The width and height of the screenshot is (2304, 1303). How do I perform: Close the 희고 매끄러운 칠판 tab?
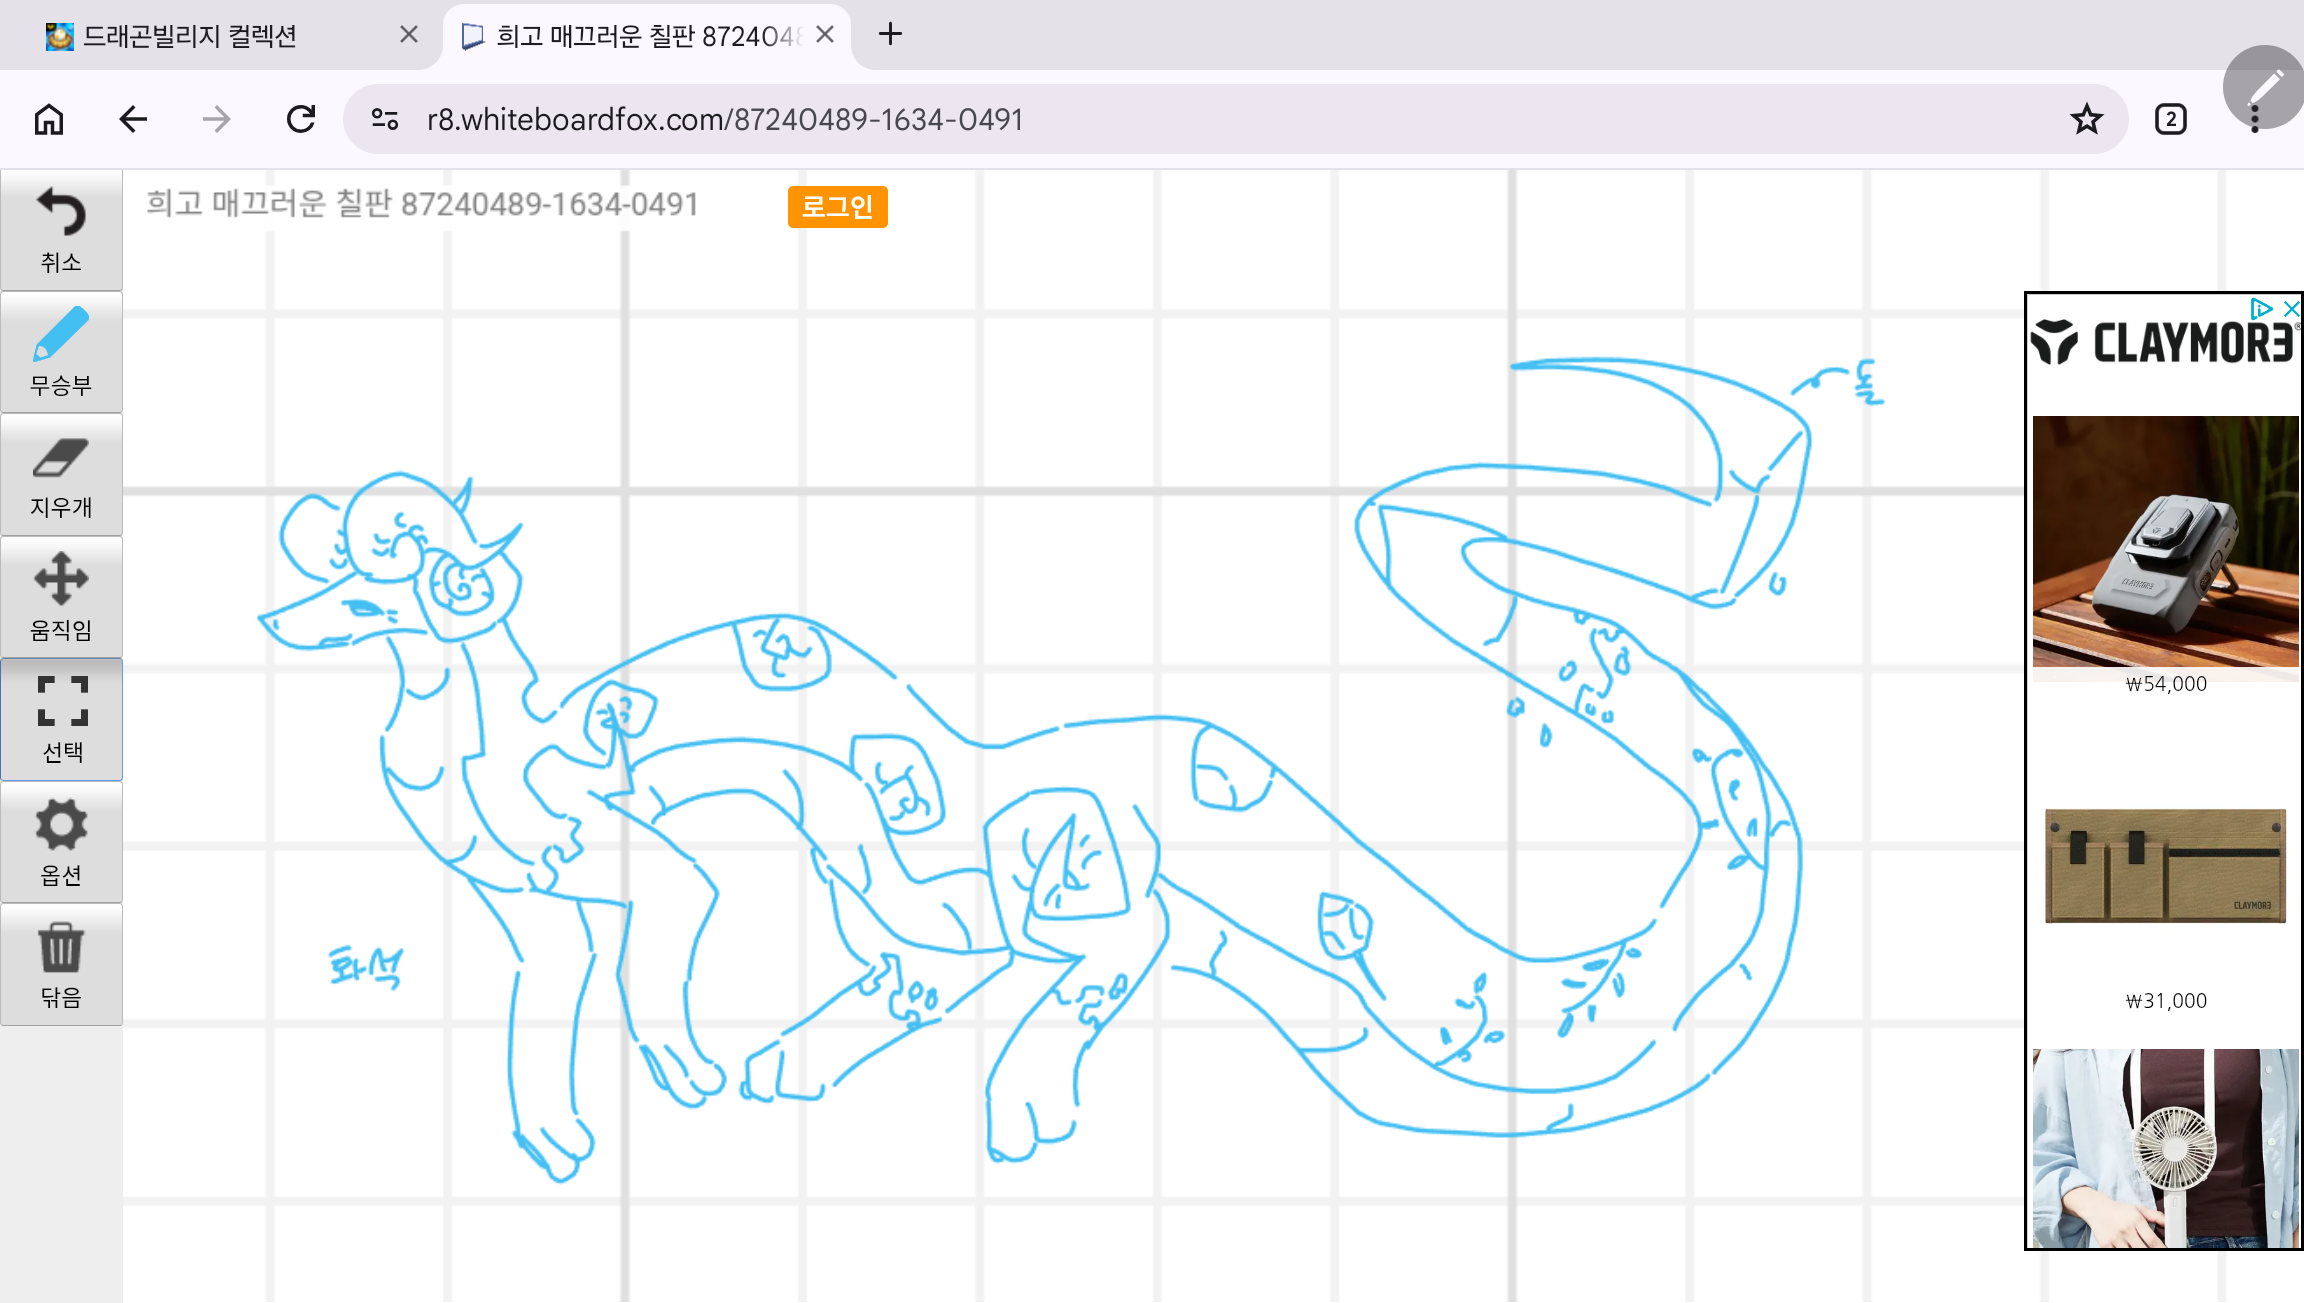pyautogui.click(x=825, y=35)
